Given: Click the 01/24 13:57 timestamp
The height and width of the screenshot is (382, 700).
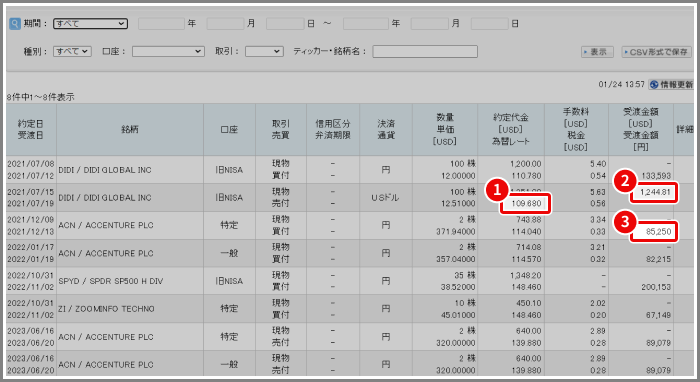Looking at the screenshot, I should 621,84.
